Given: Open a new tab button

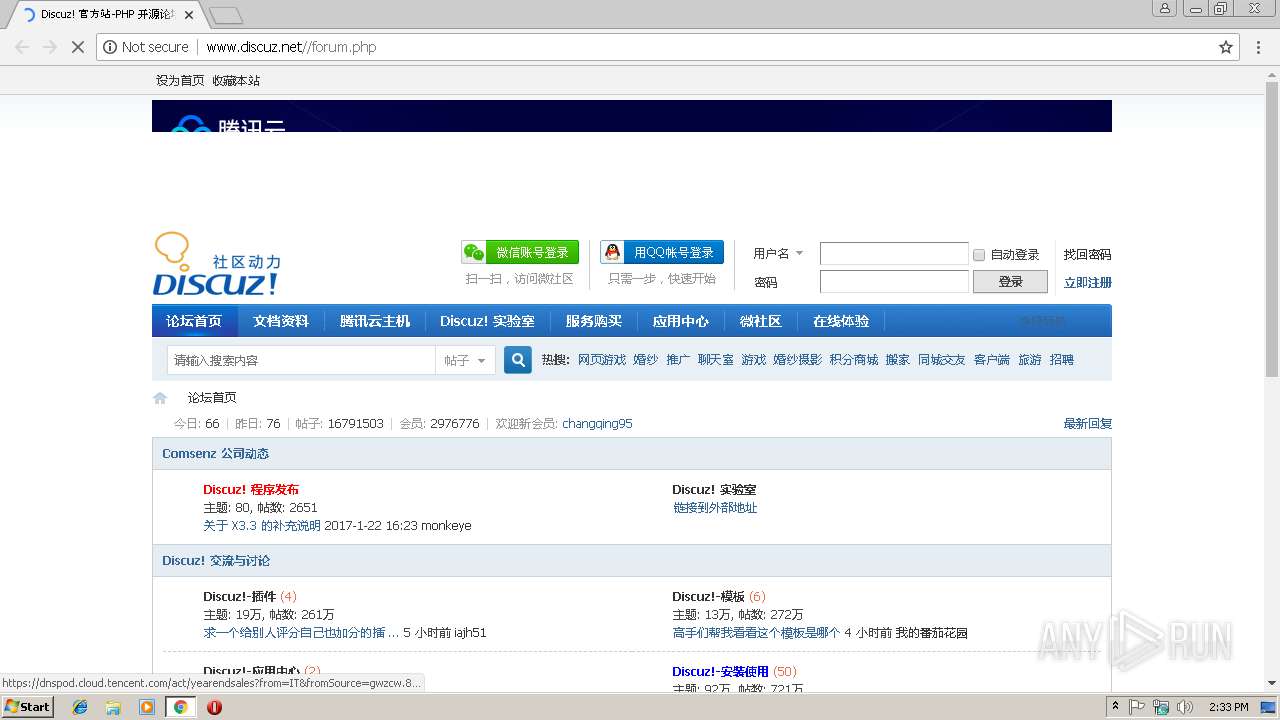Looking at the screenshot, I should pyautogui.click(x=227, y=15).
